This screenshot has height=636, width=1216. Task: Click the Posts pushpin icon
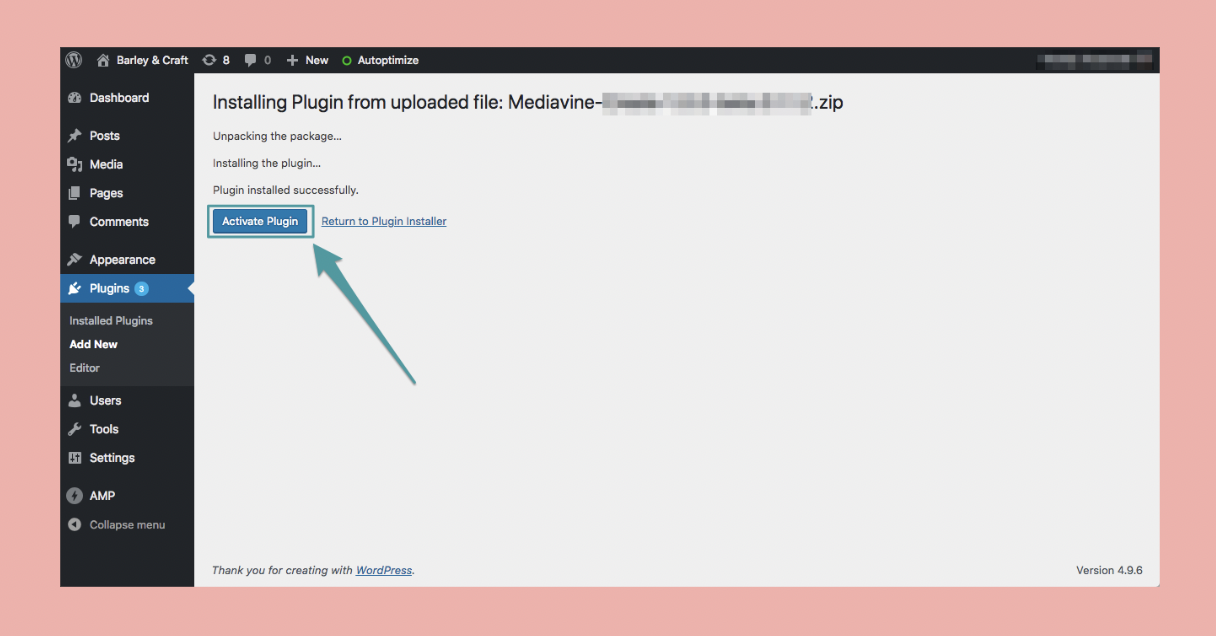point(74,136)
